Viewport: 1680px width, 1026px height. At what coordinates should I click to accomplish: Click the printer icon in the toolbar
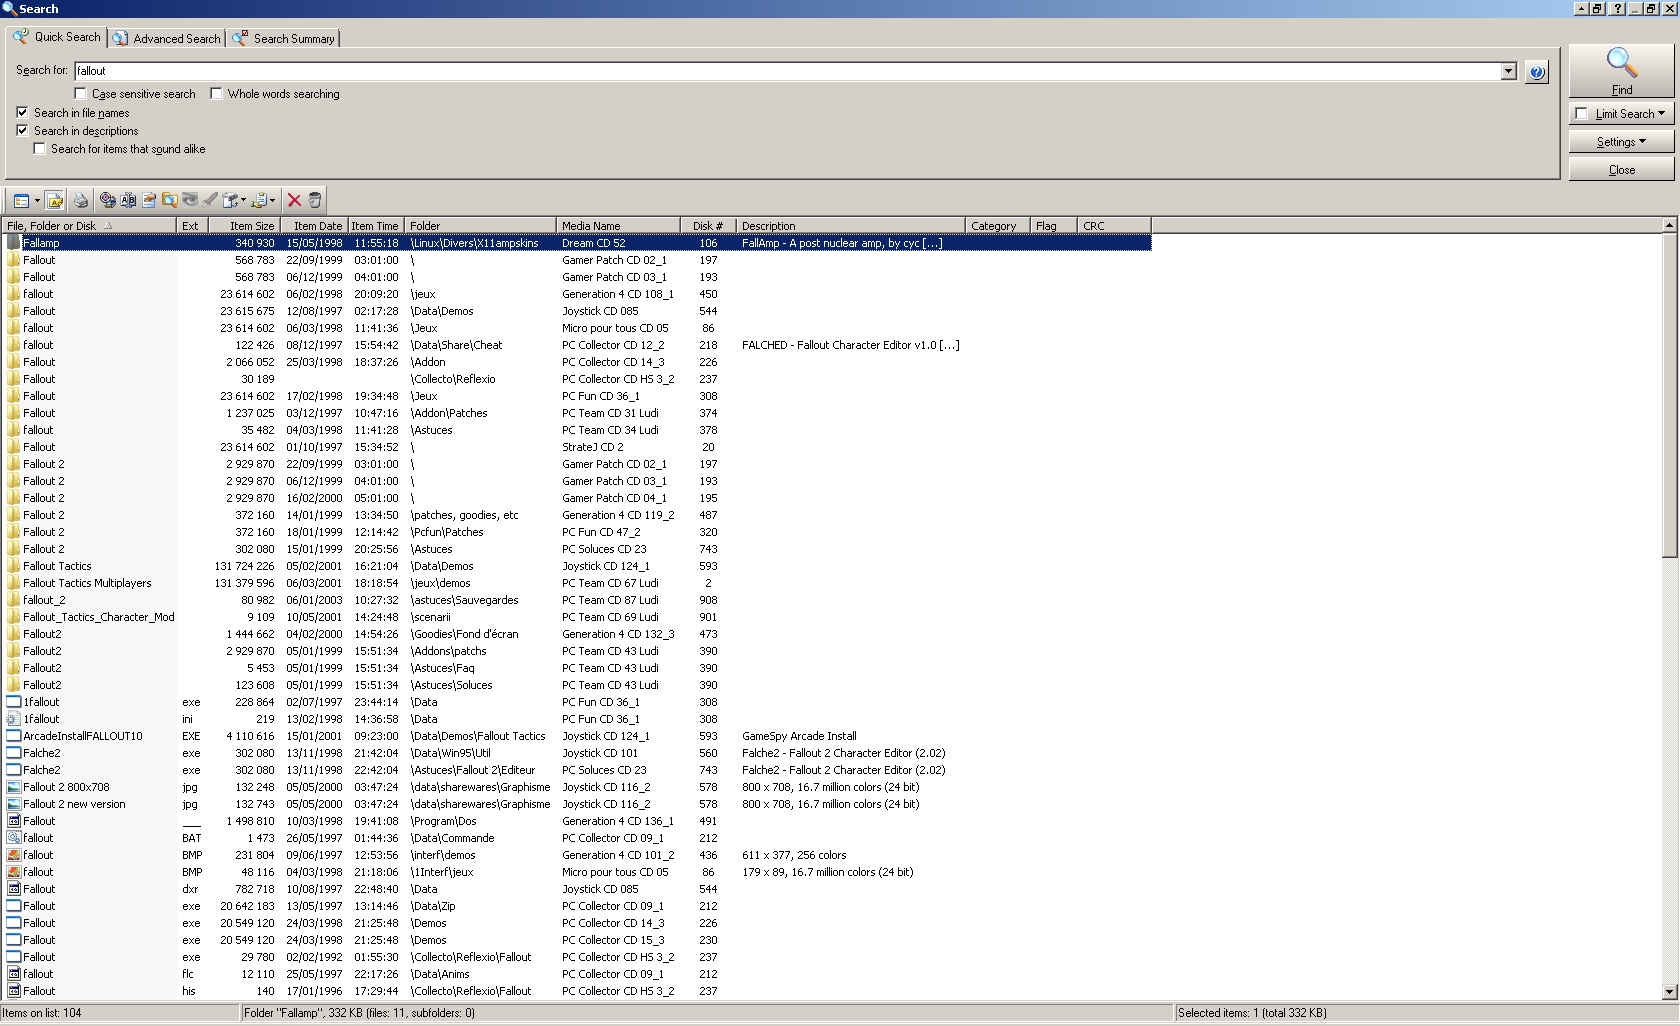[81, 200]
